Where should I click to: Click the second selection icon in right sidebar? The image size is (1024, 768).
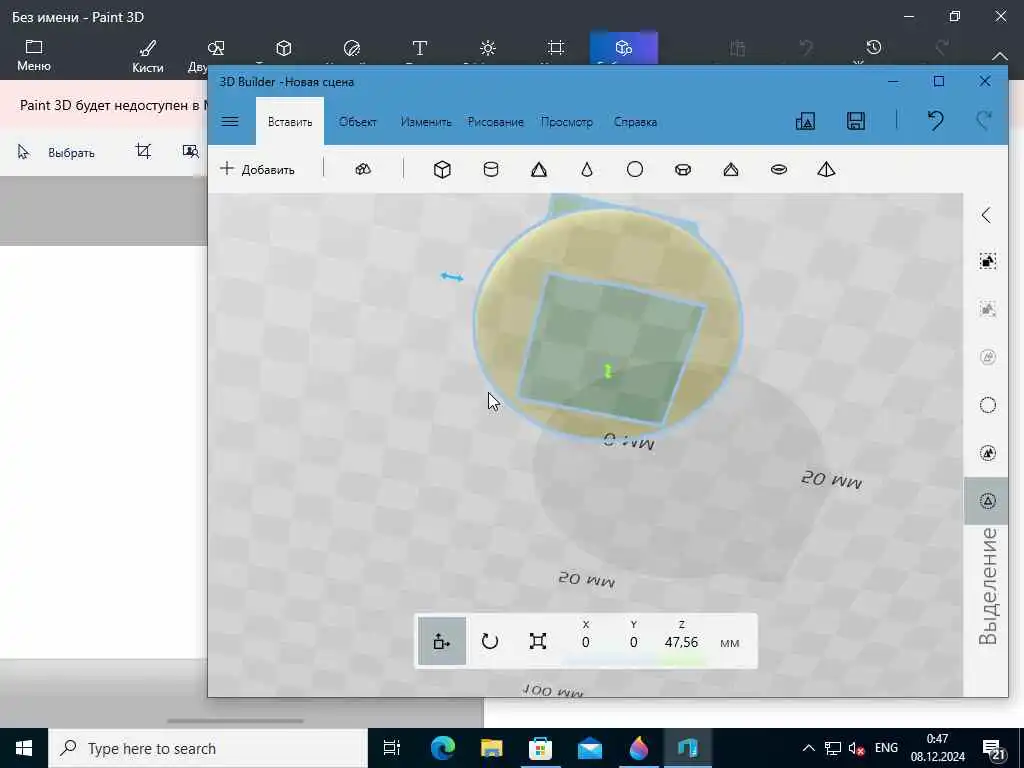(987, 309)
